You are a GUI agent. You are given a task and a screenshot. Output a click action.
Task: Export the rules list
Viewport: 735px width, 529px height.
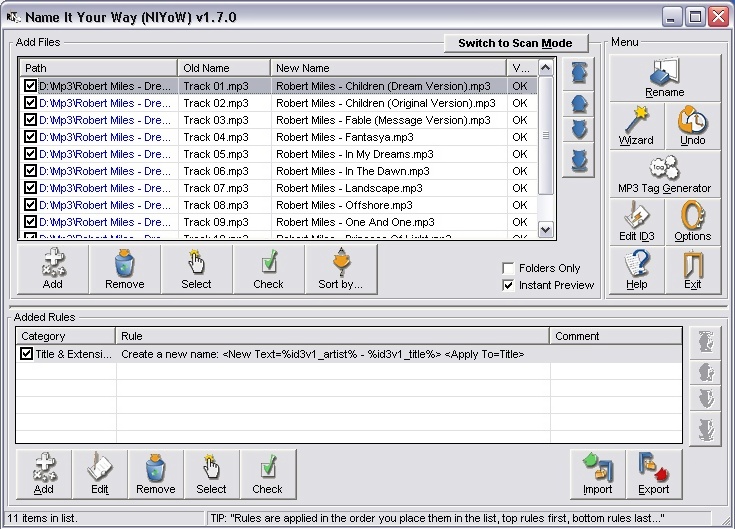(x=653, y=473)
